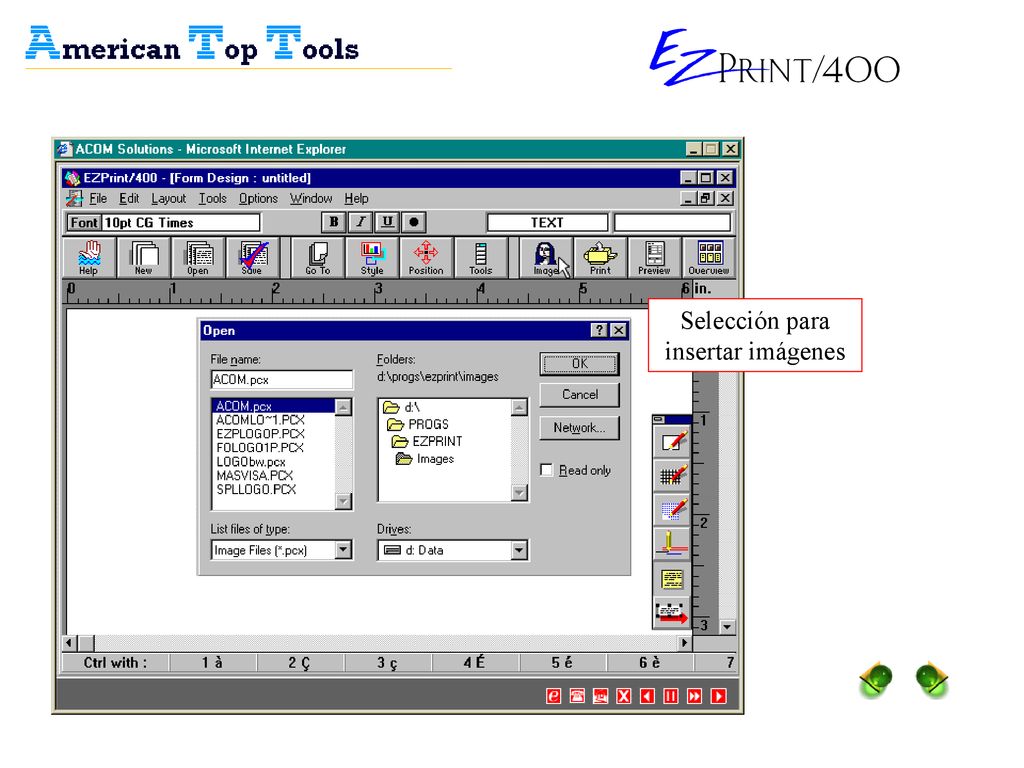Click the red pause playback icon
Image resolution: width=1024 pixels, height=768 pixels.
tap(671, 696)
